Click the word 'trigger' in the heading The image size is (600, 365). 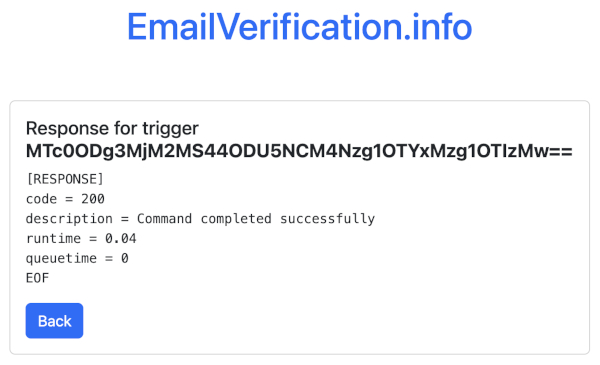pos(171,129)
